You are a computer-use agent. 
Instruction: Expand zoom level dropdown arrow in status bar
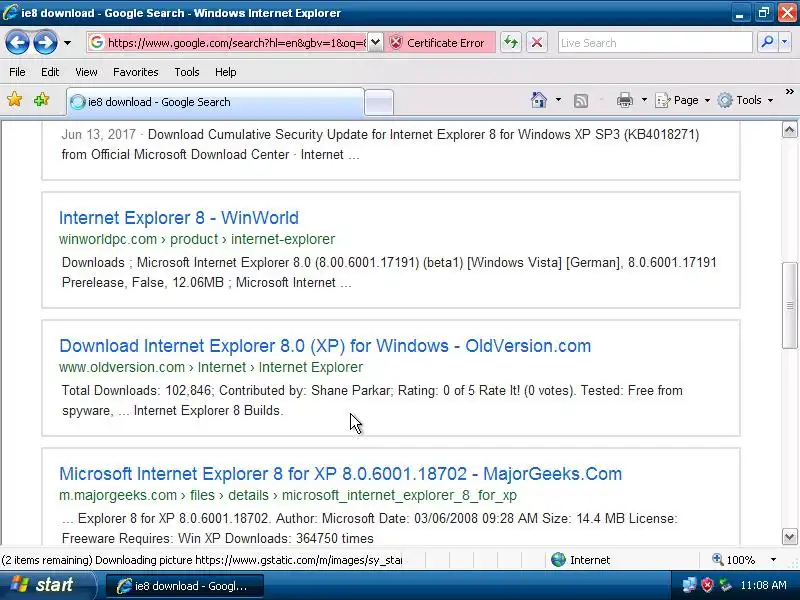pyautogui.click(x=773, y=560)
